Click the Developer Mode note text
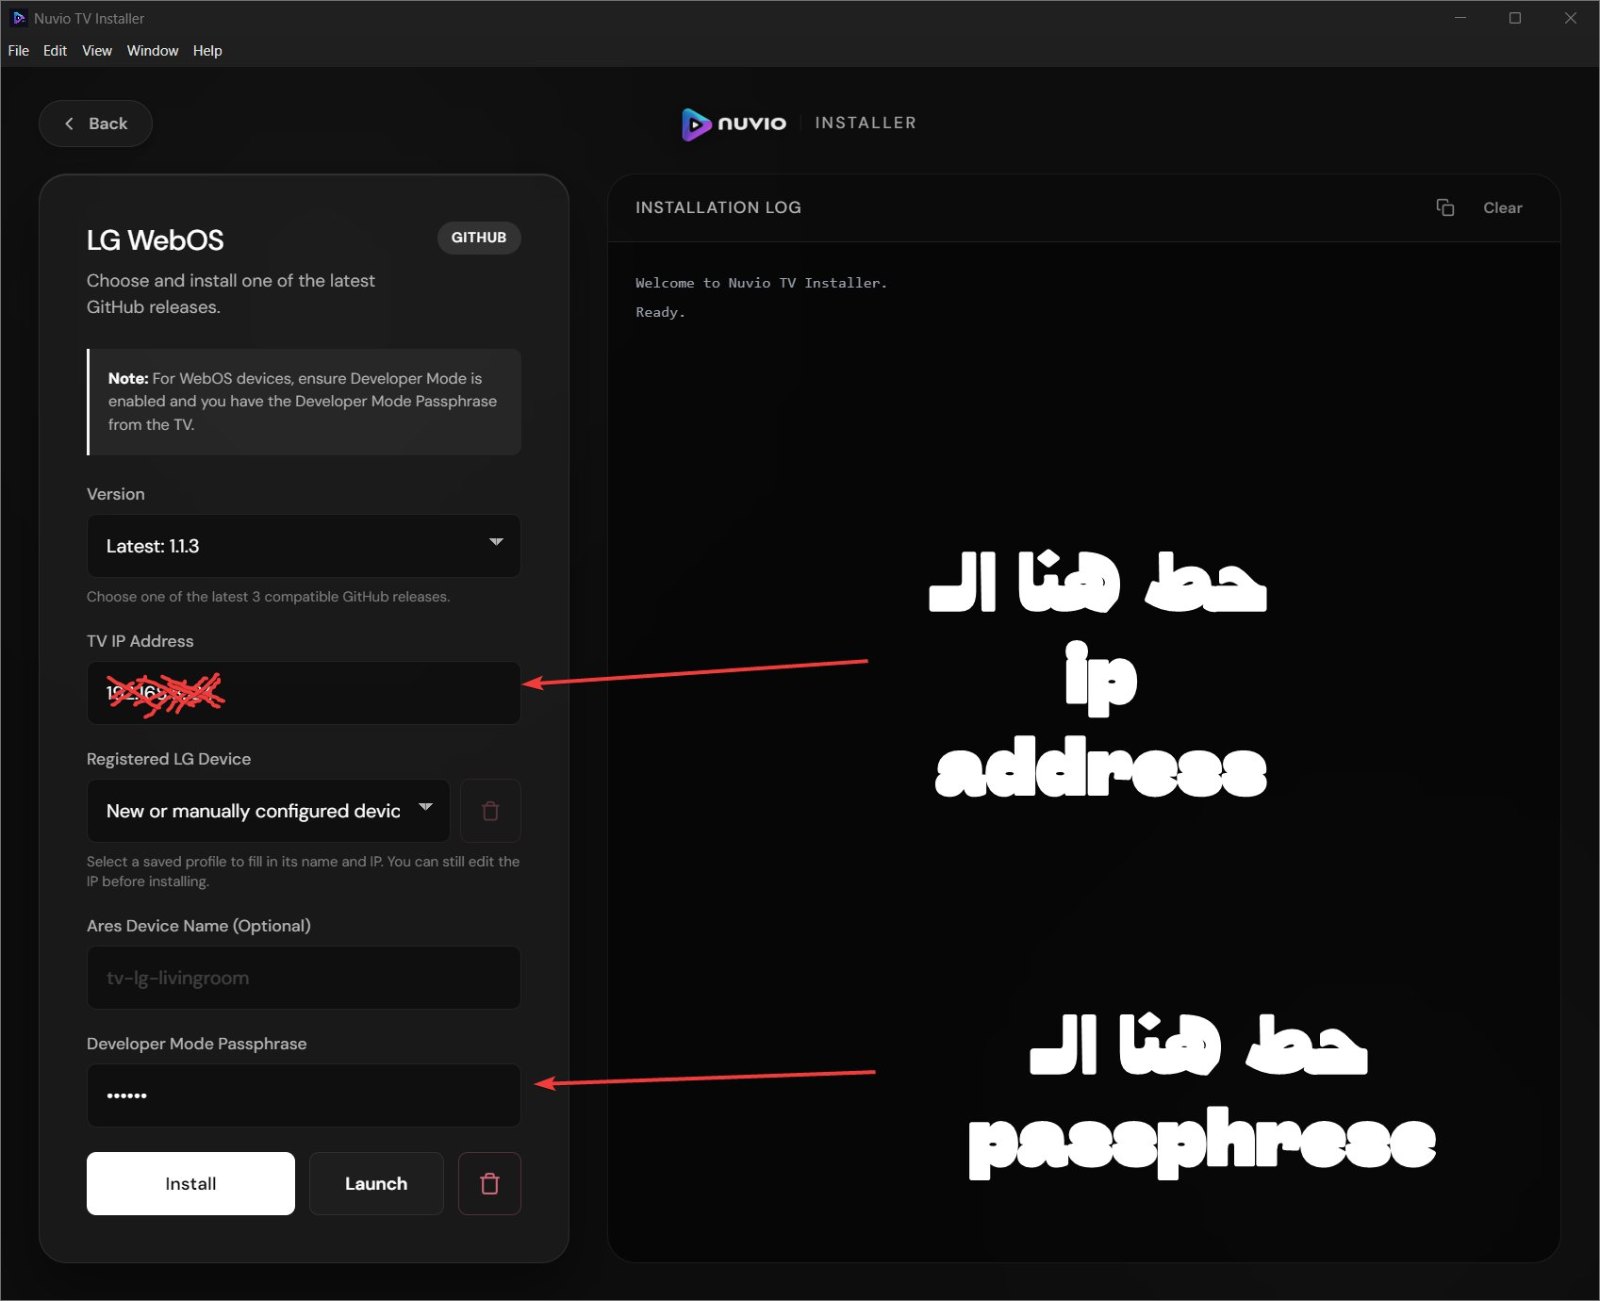The width and height of the screenshot is (1600, 1301). tap(302, 401)
